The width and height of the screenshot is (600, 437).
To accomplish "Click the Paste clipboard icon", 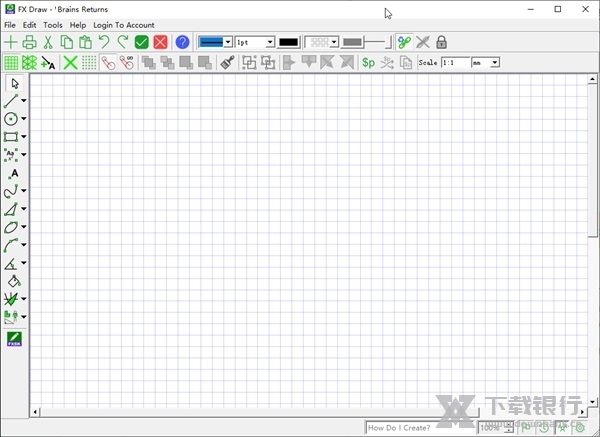I will pyautogui.click(x=85, y=42).
